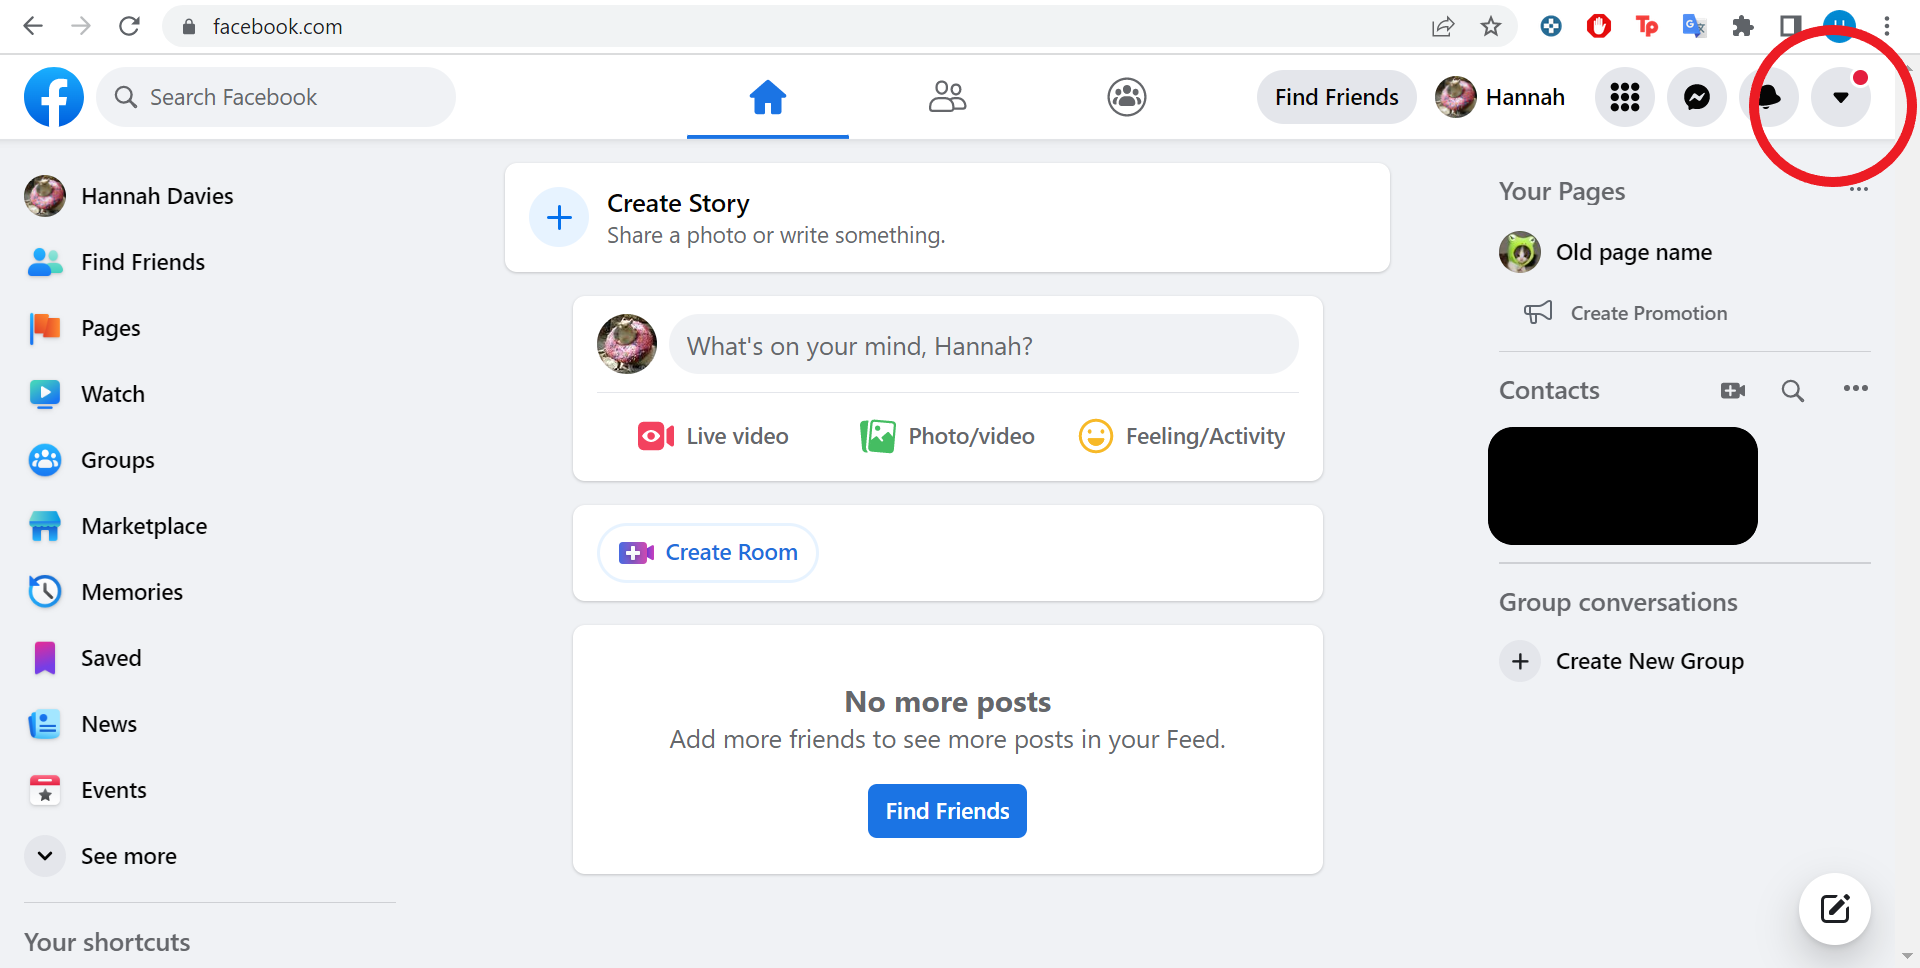This screenshot has width=1920, height=968.
Task: Open the Home feed tab
Action: tap(768, 97)
